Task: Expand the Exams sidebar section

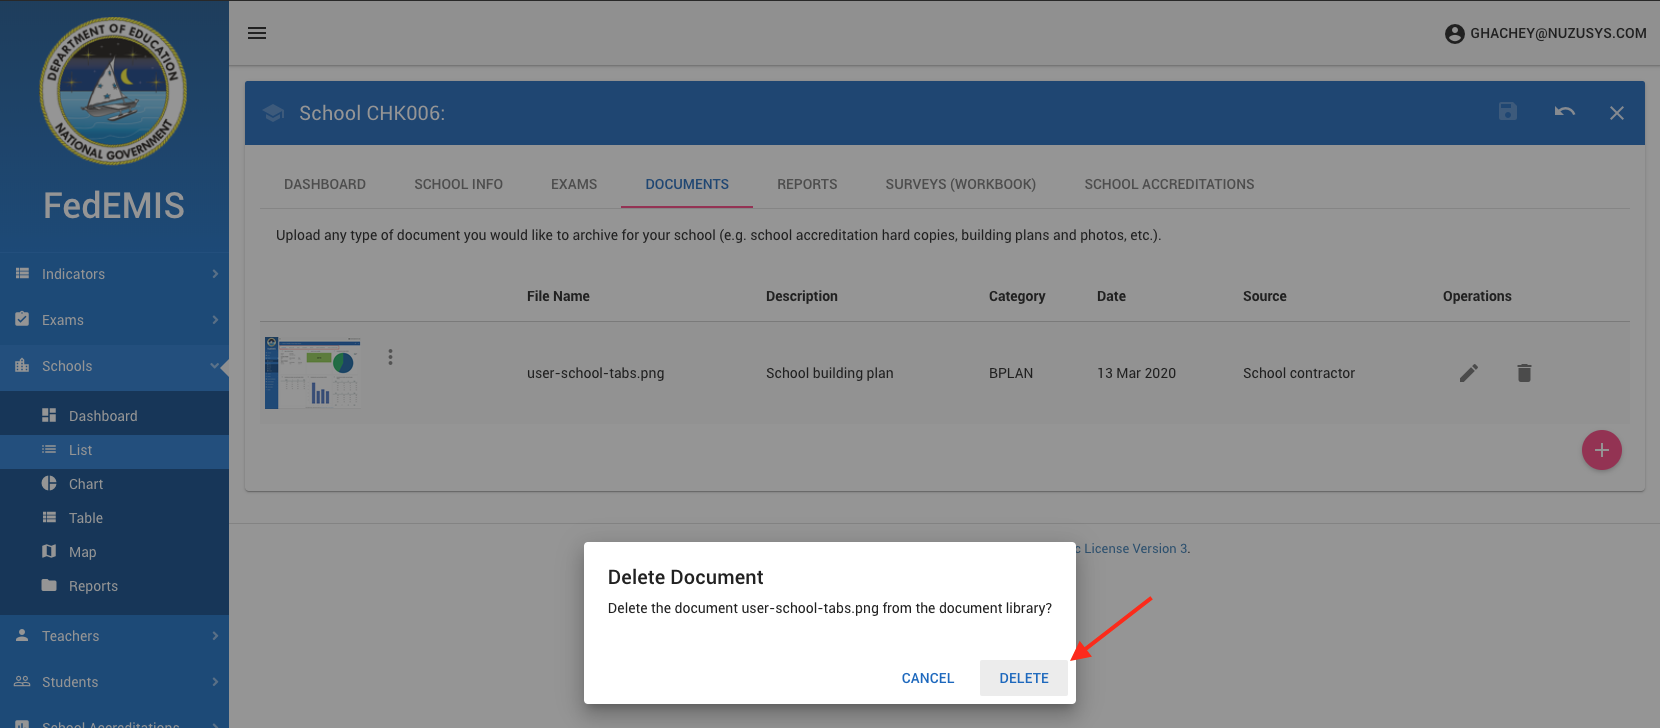Action: (x=114, y=320)
